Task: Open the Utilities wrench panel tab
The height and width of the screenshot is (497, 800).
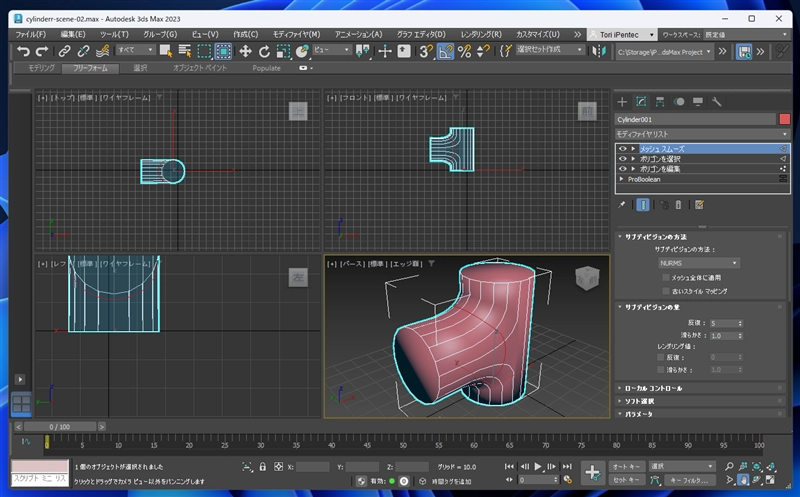Action: click(716, 102)
